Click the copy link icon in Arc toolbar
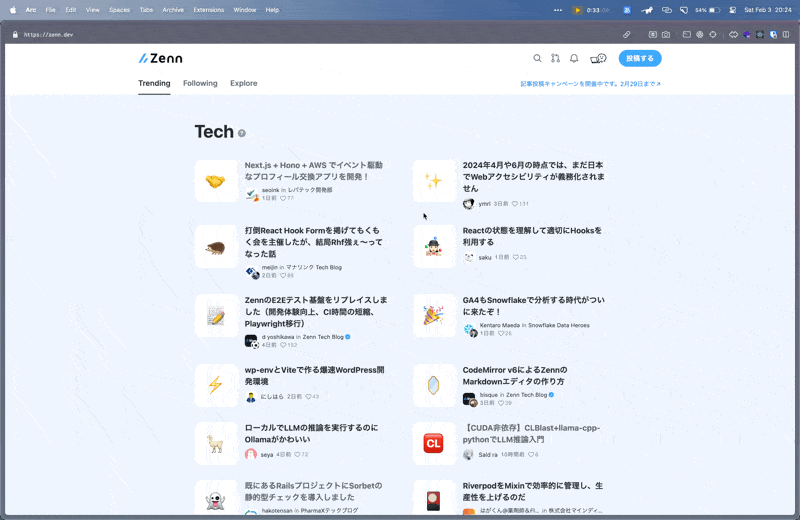Screen dimensions: 800x520 tap(627, 35)
